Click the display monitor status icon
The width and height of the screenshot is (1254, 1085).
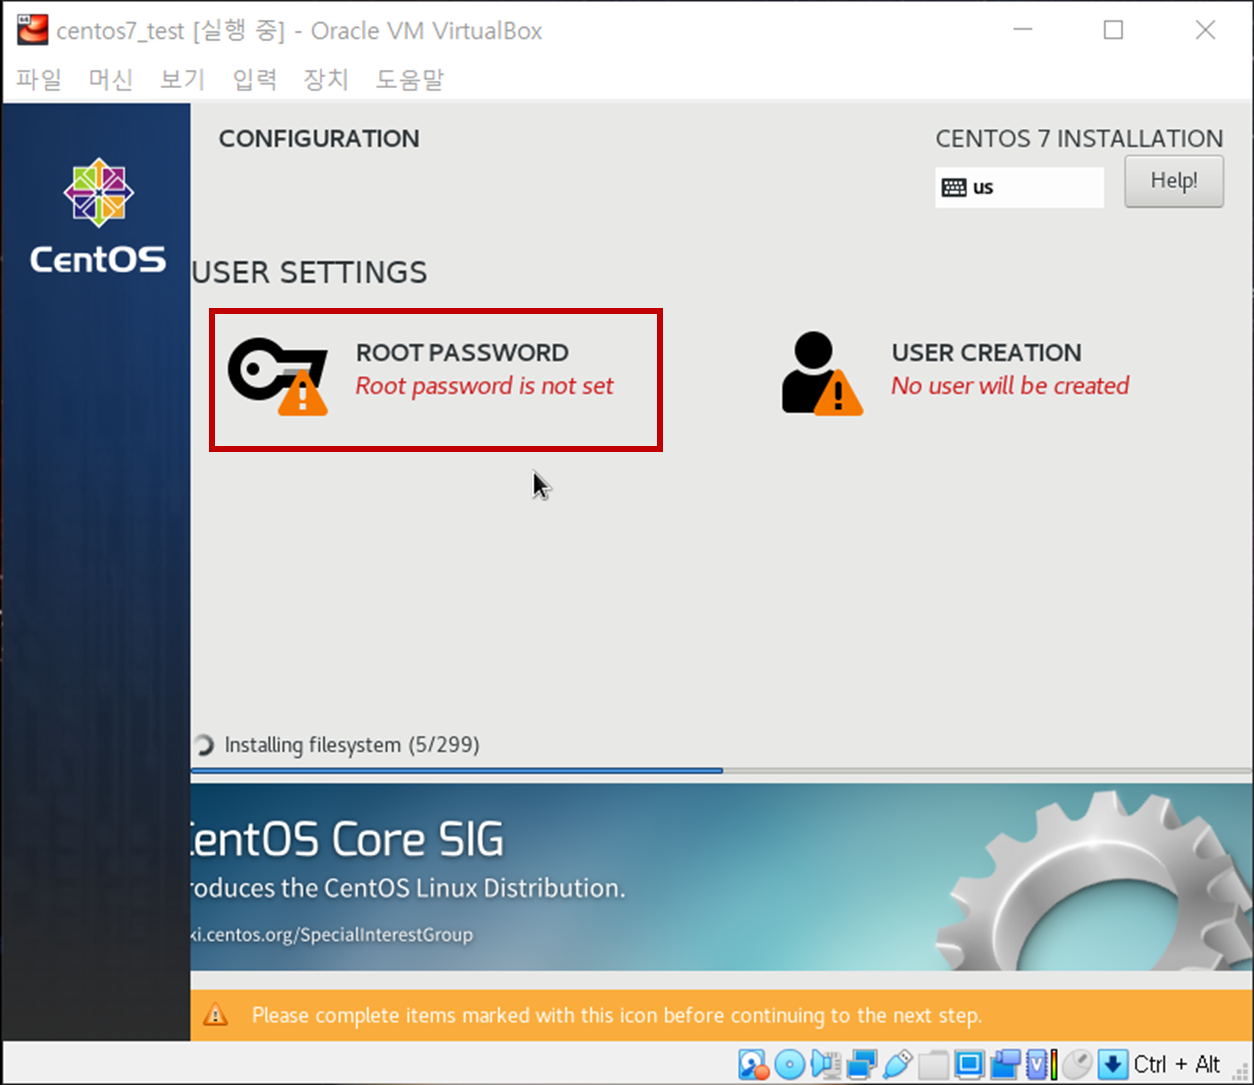(969, 1064)
